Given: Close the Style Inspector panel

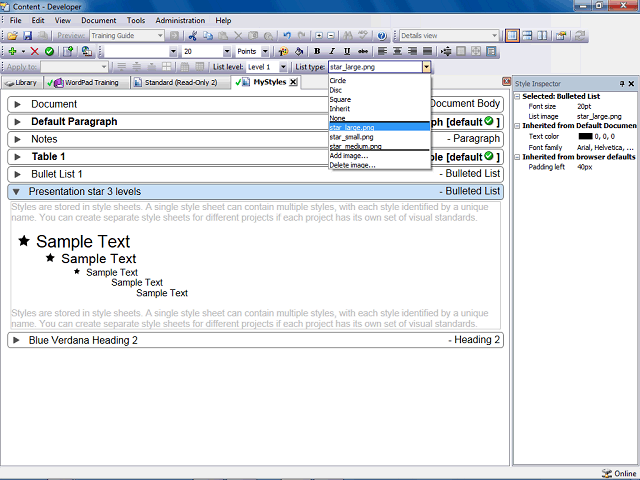Looking at the screenshot, I should 631,84.
